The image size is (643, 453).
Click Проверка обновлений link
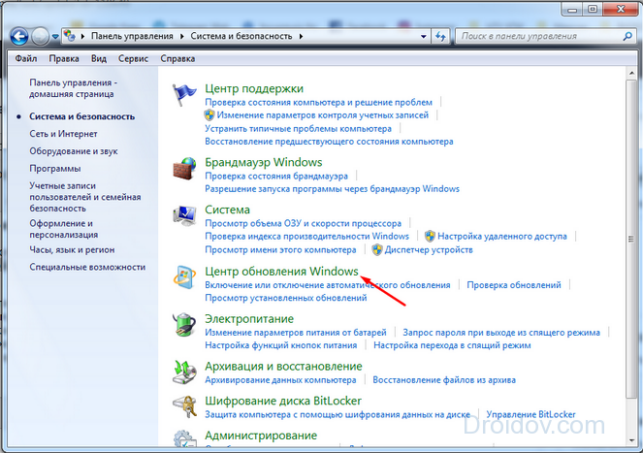click(514, 285)
